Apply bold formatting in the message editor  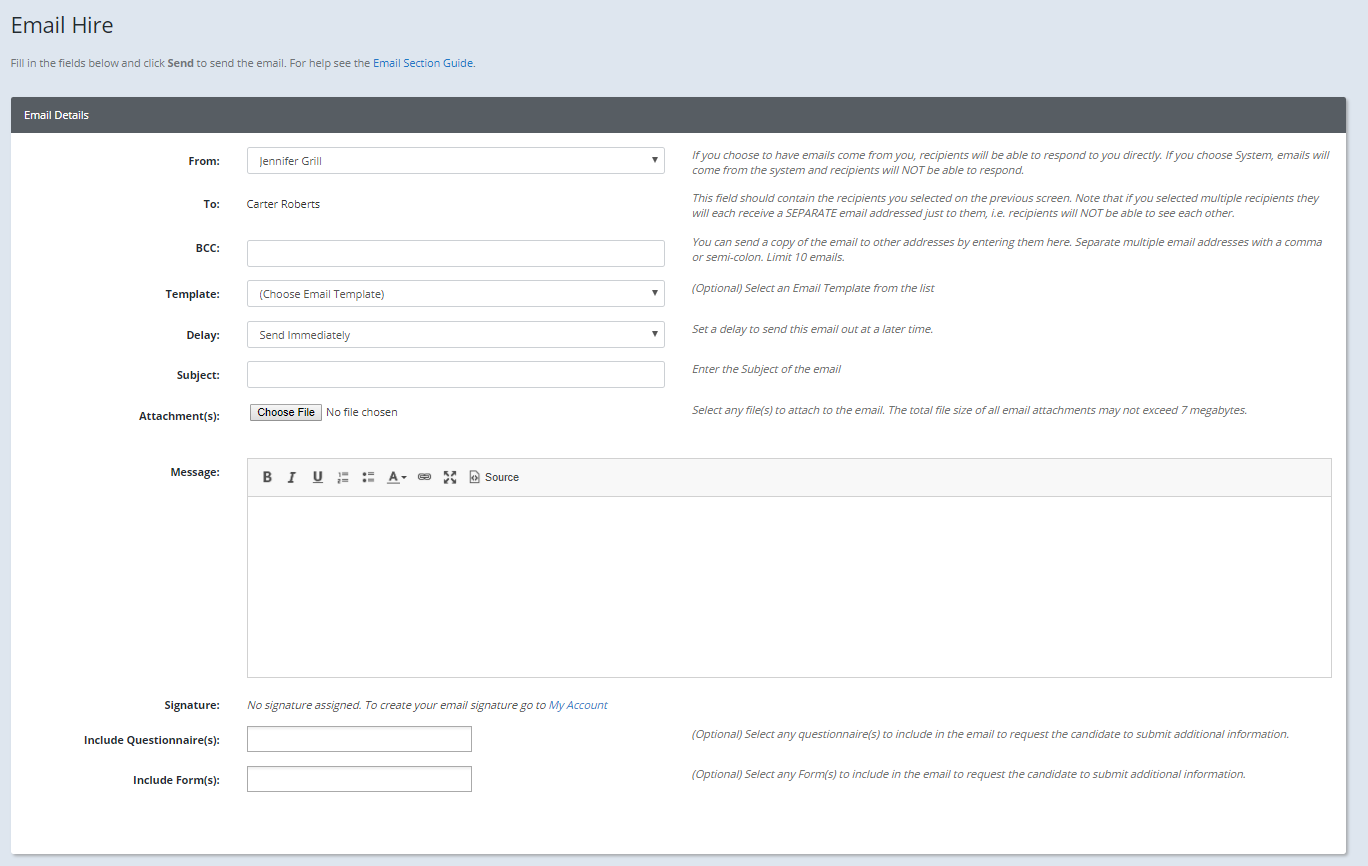267,476
